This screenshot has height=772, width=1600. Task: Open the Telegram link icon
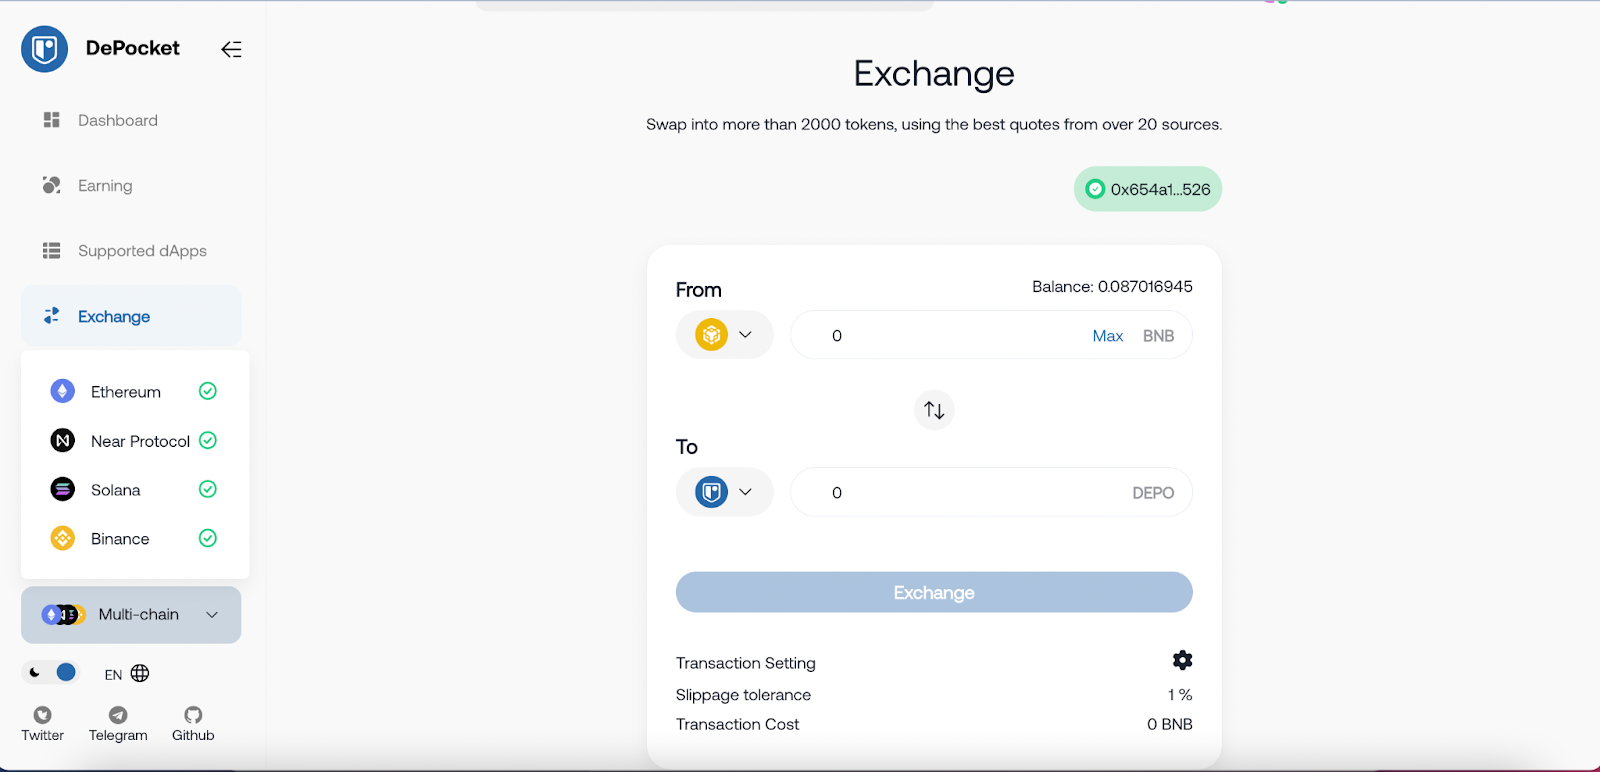tap(118, 715)
